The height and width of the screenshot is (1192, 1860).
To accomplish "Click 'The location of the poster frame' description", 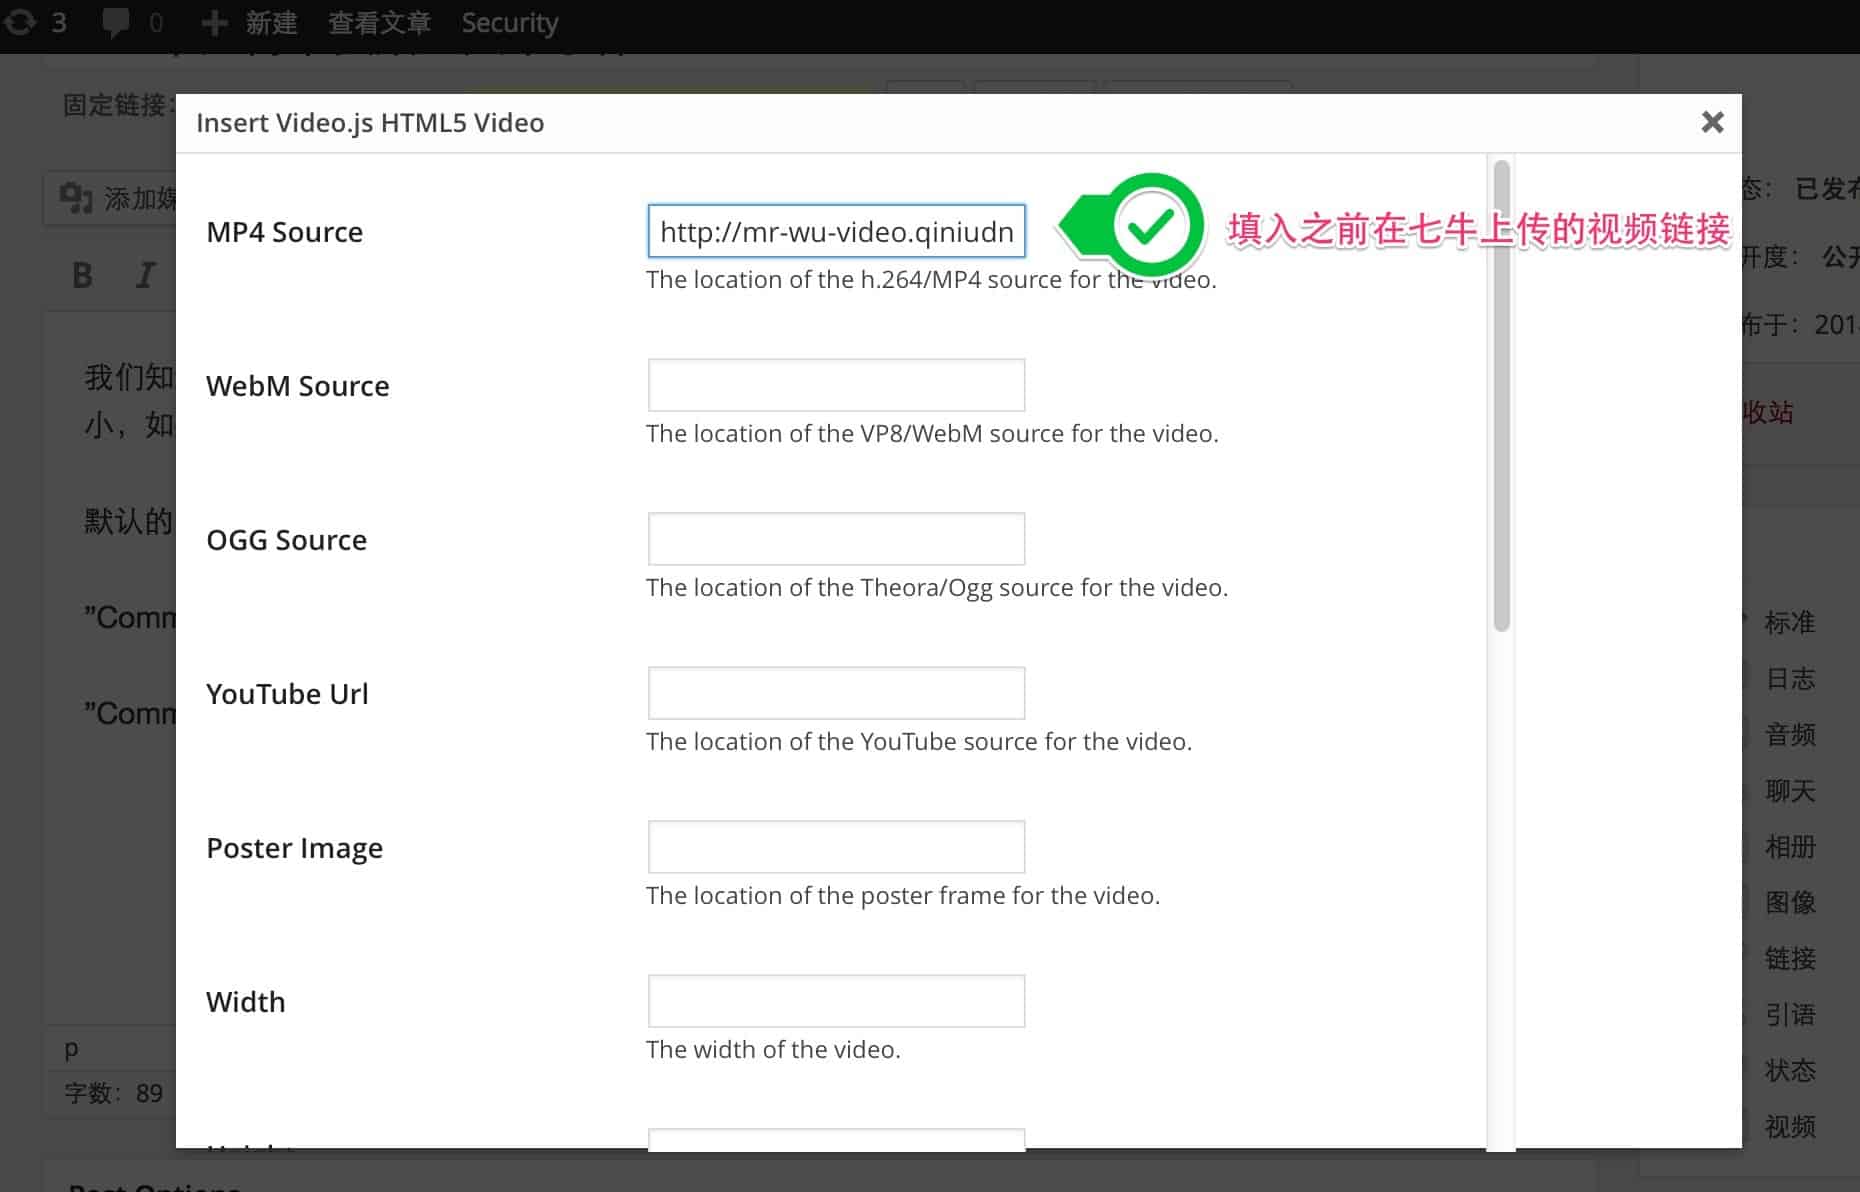I will (903, 895).
